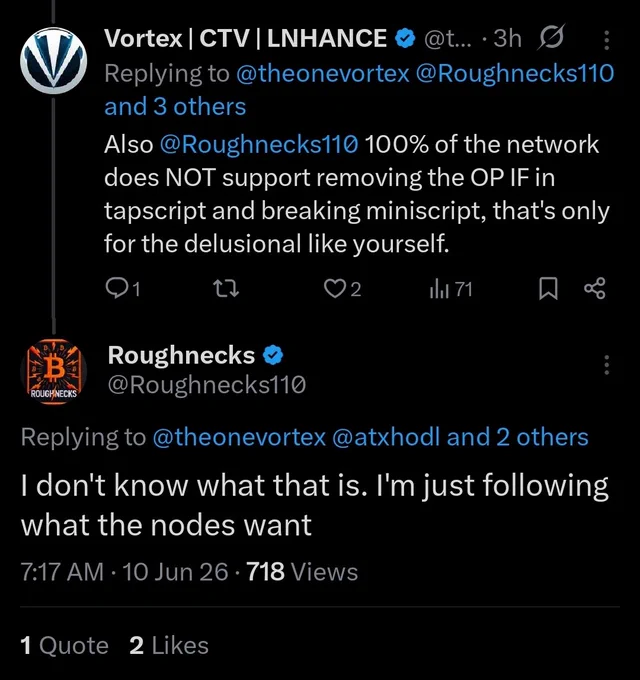640x680 pixels.
Task: Click the Grok slashed-circle icon
Action: pos(552,38)
